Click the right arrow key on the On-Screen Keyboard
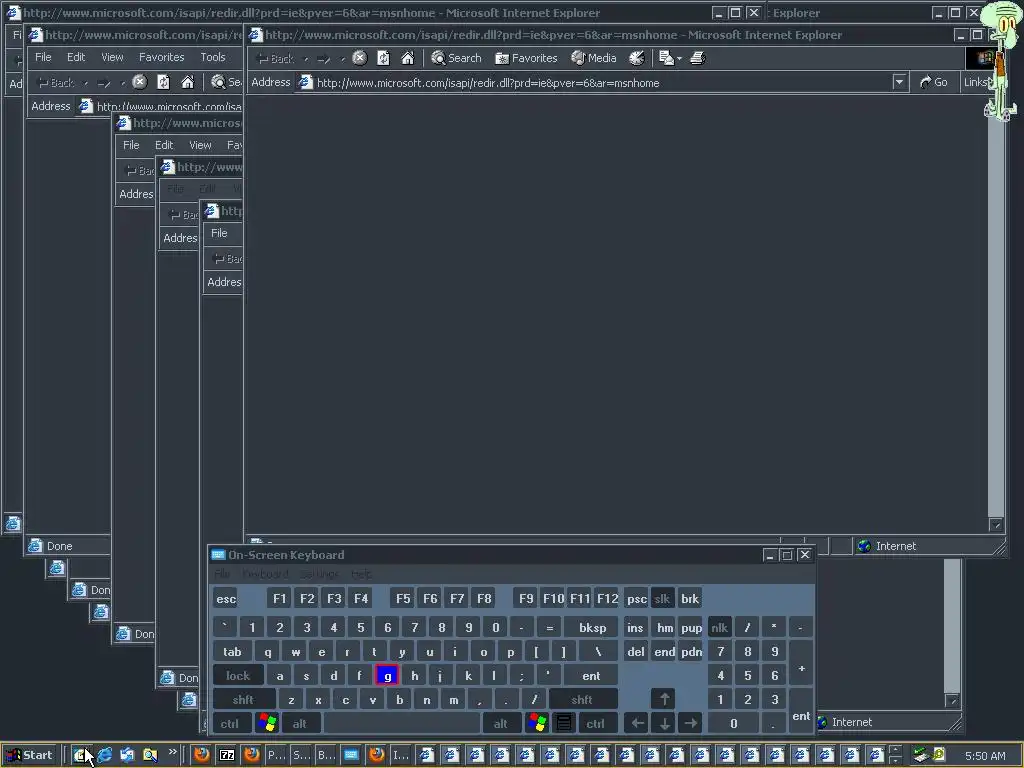 690,724
